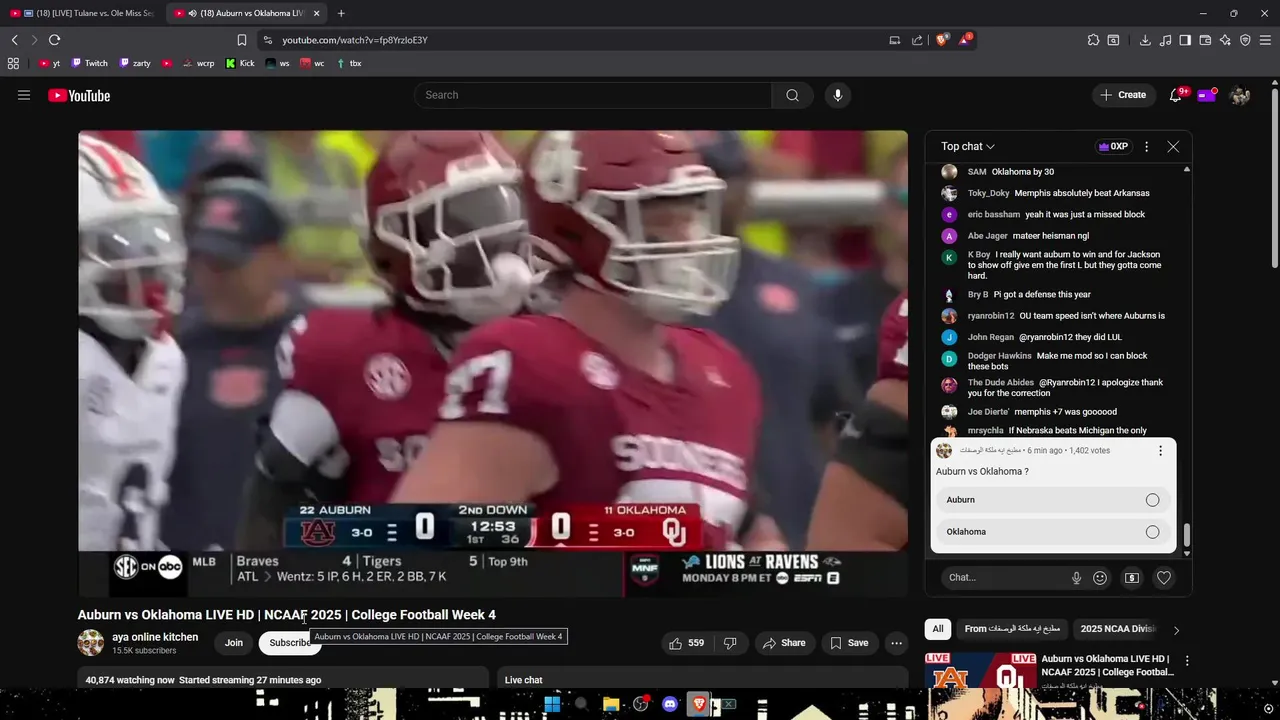Send a heart reaction in chat
Image resolution: width=1280 pixels, height=720 pixels.
(x=1164, y=577)
